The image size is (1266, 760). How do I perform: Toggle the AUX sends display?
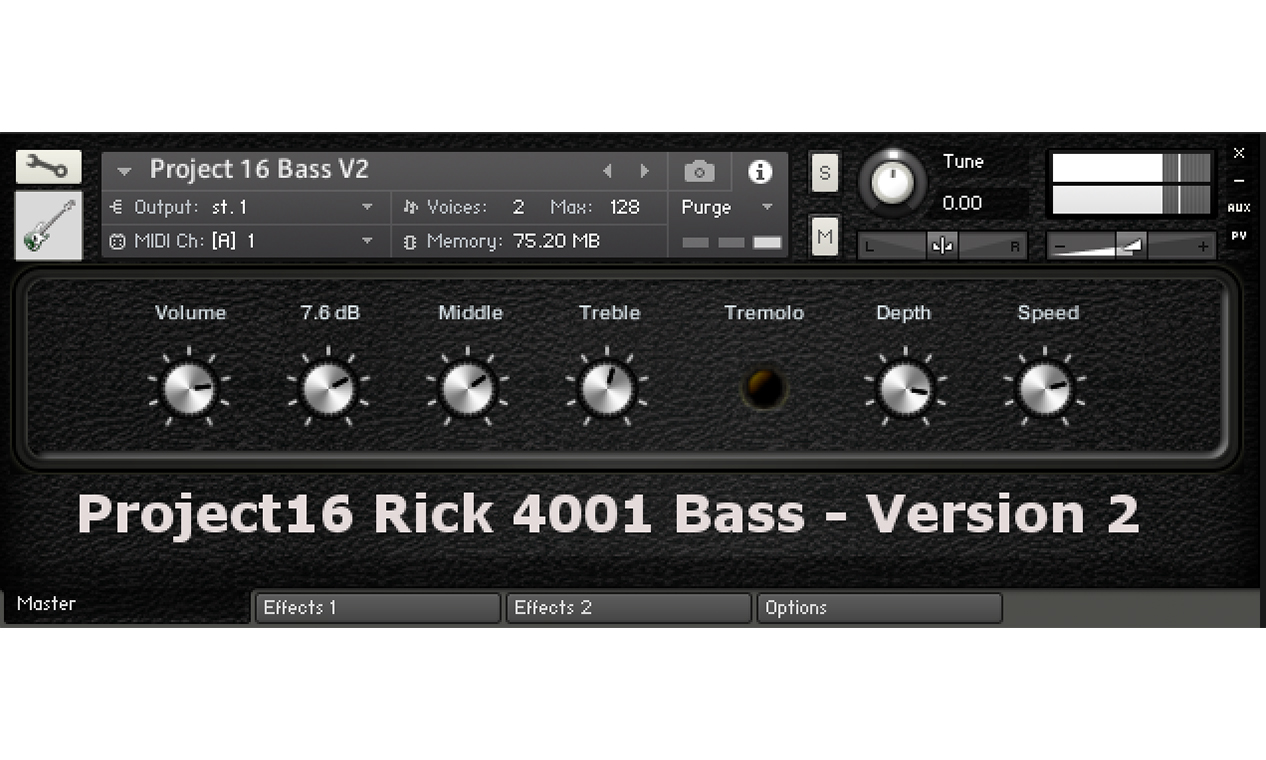tap(1239, 208)
